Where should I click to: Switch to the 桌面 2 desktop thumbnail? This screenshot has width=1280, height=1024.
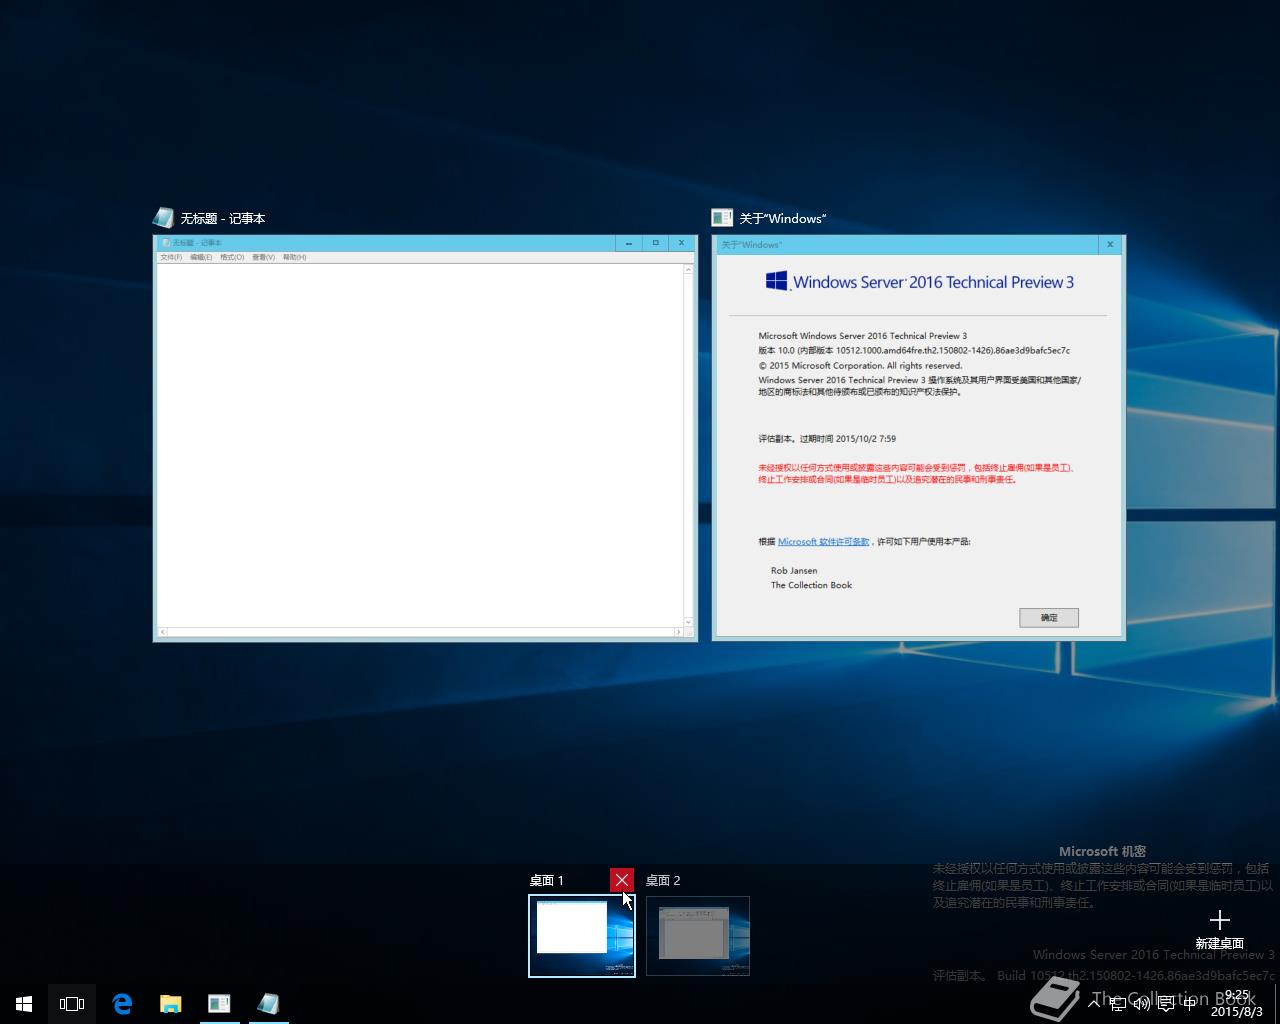click(698, 936)
